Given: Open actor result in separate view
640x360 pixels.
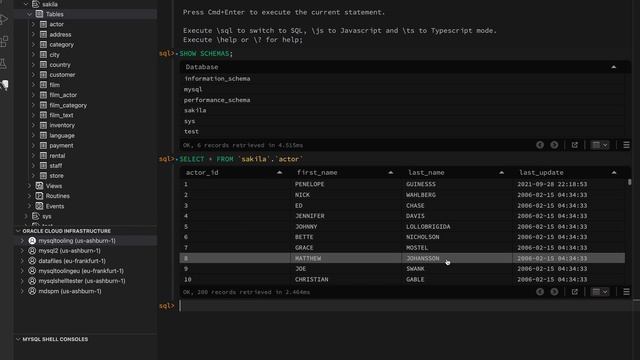Looking at the screenshot, I should [x=574, y=292].
